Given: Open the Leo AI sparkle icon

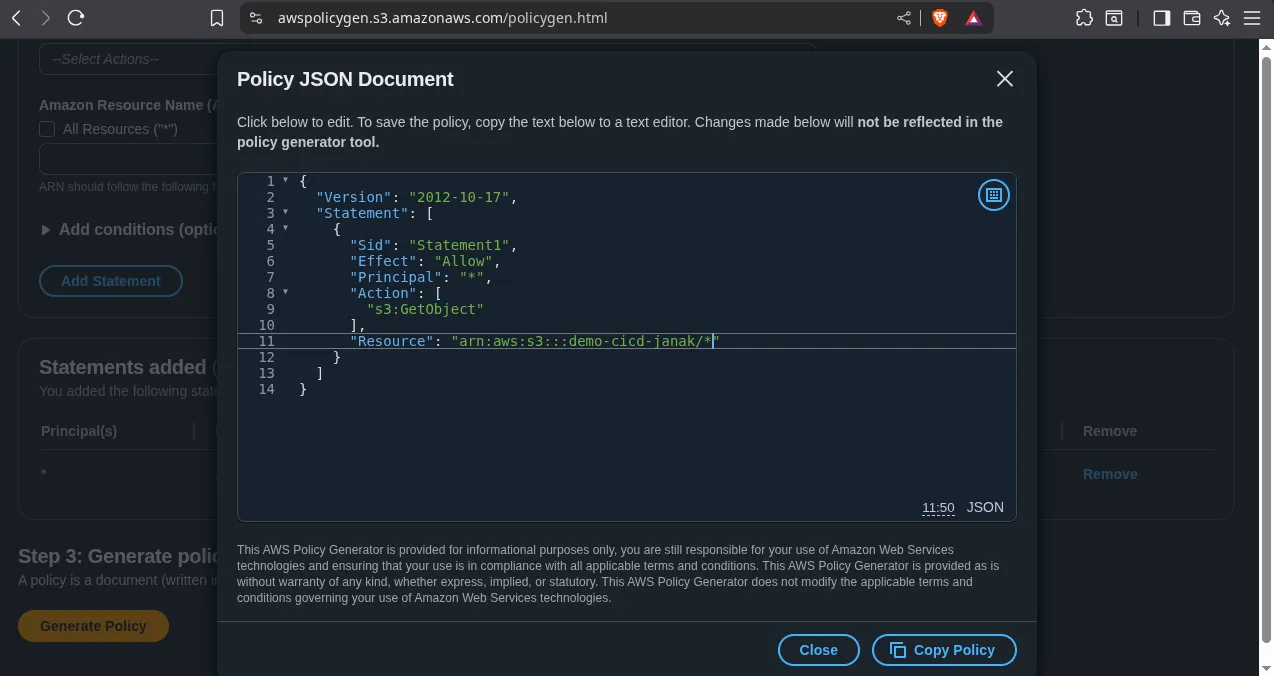Looking at the screenshot, I should (1221, 18).
